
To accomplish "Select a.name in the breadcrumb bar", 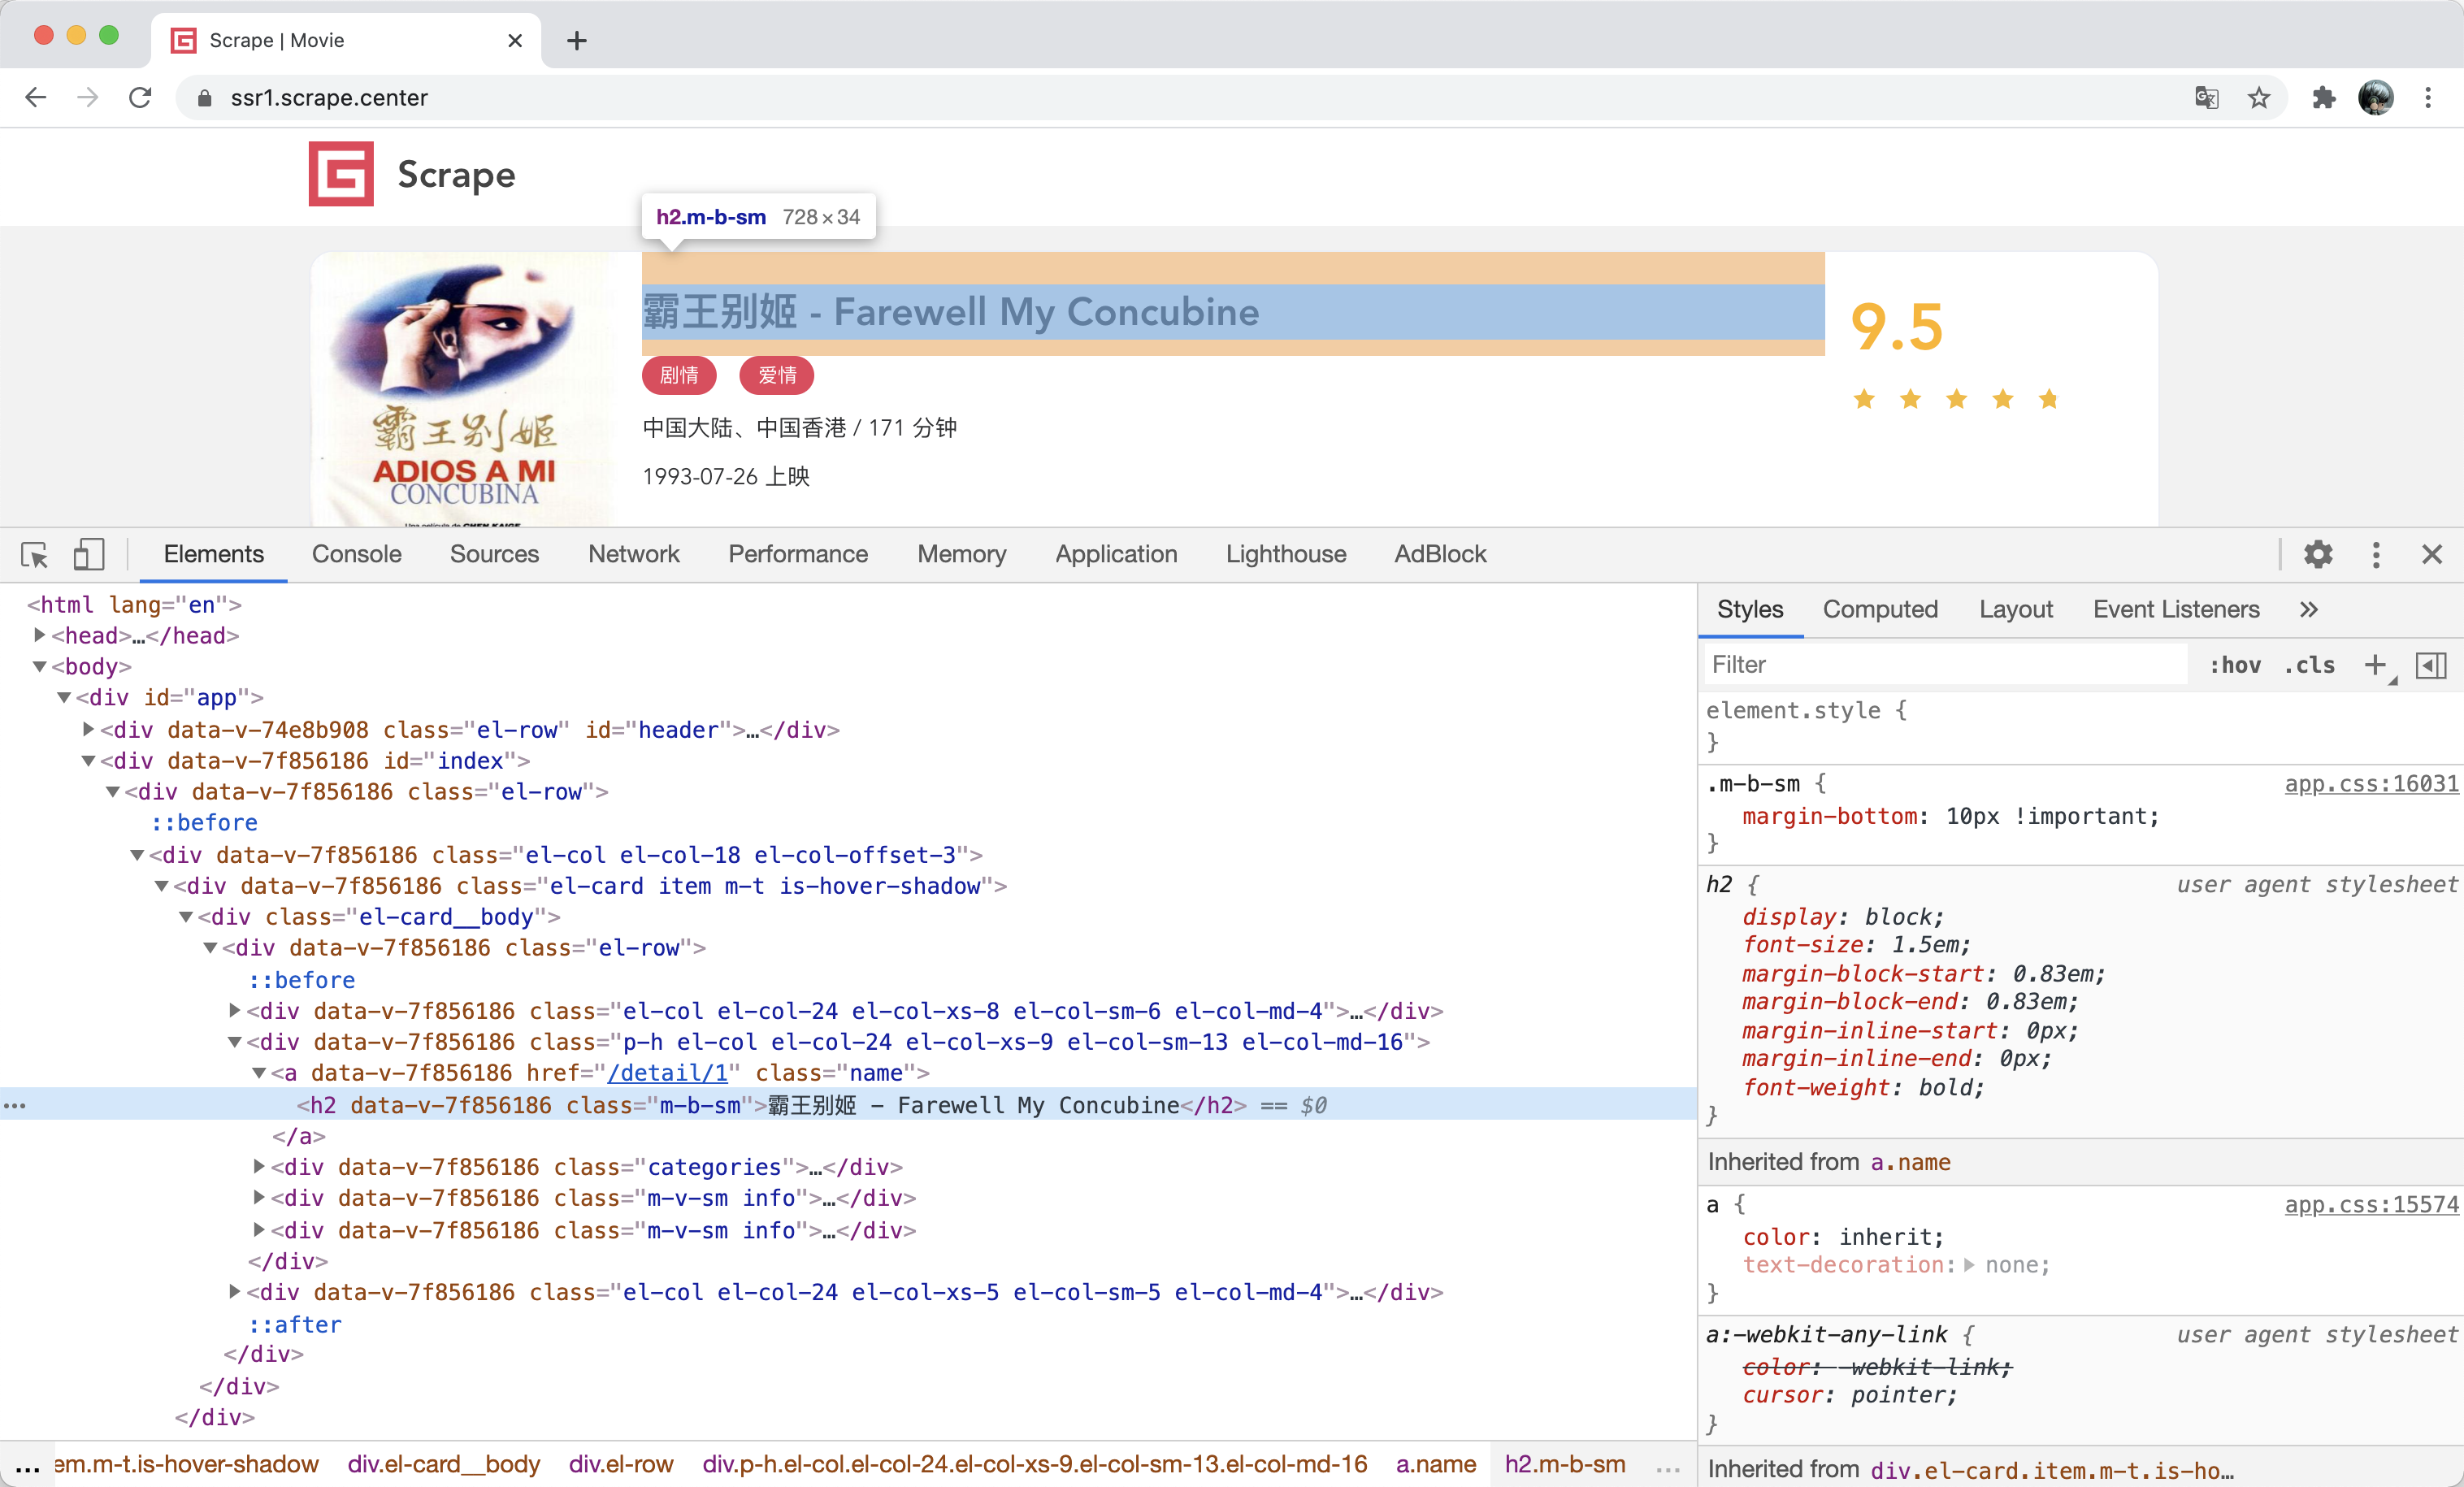I will pos(1435,1464).
